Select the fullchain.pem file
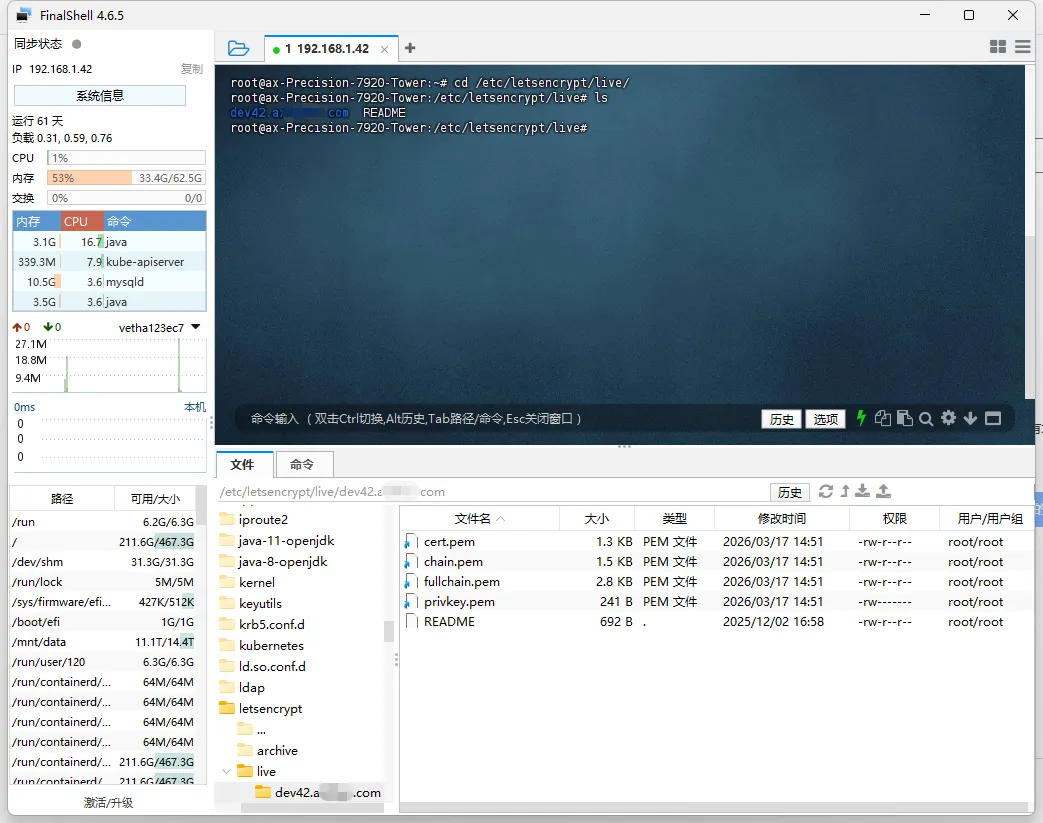1043x823 pixels. 717,581
